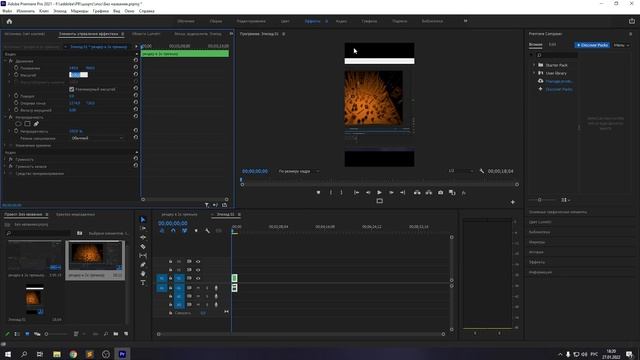Open the Клип menu
Viewport: 640px width, 360px height.
point(44,11)
